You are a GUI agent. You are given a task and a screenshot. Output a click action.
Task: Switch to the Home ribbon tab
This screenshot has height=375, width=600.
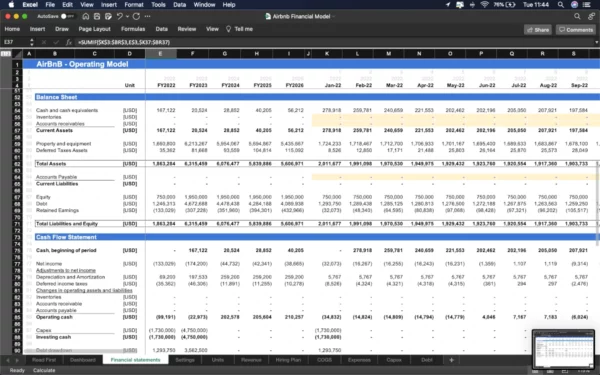[x=12, y=29]
